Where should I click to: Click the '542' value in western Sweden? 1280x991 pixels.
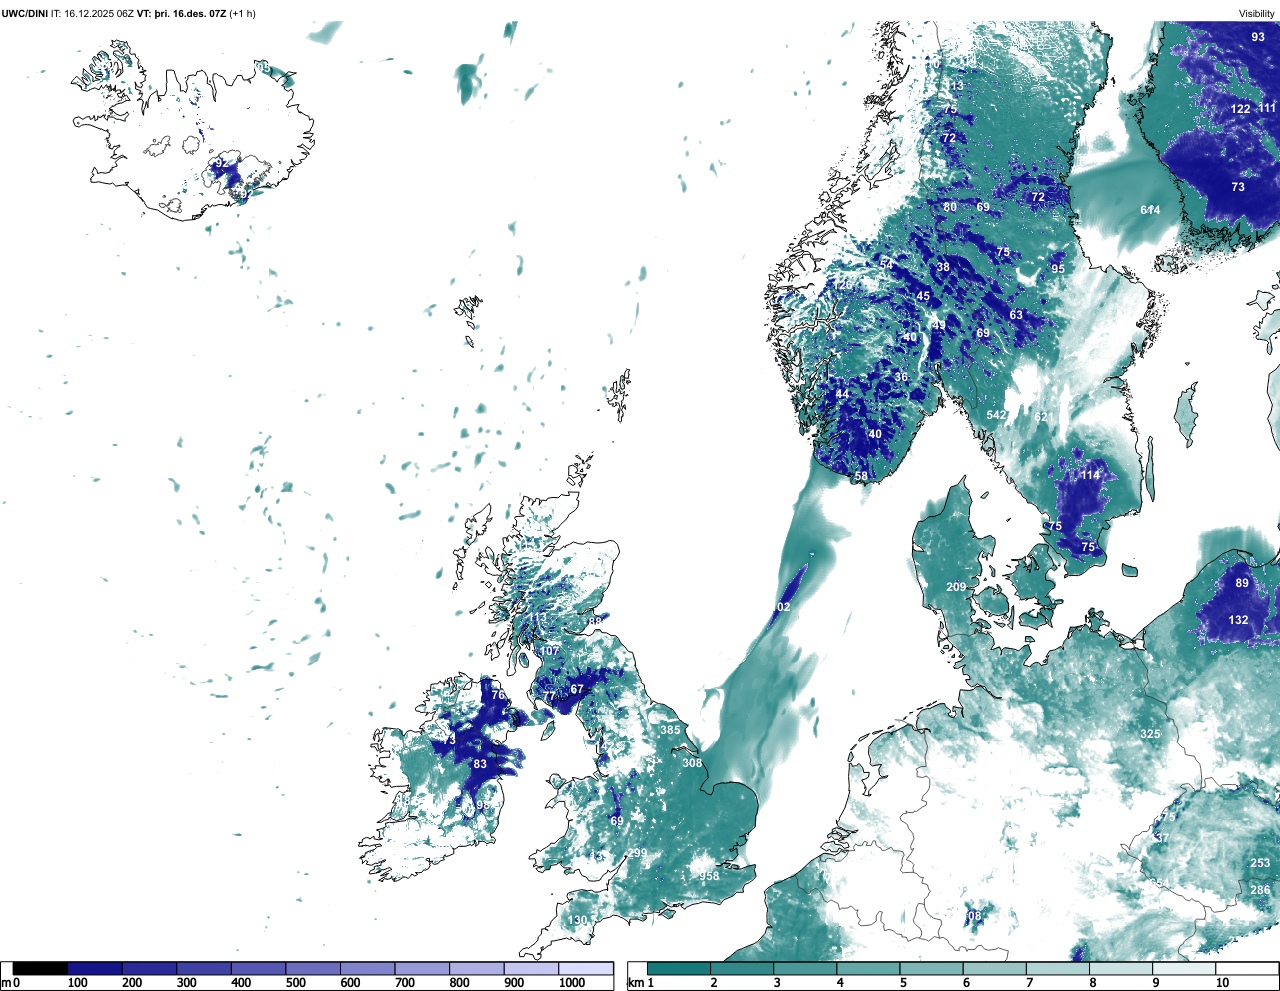click(996, 415)
